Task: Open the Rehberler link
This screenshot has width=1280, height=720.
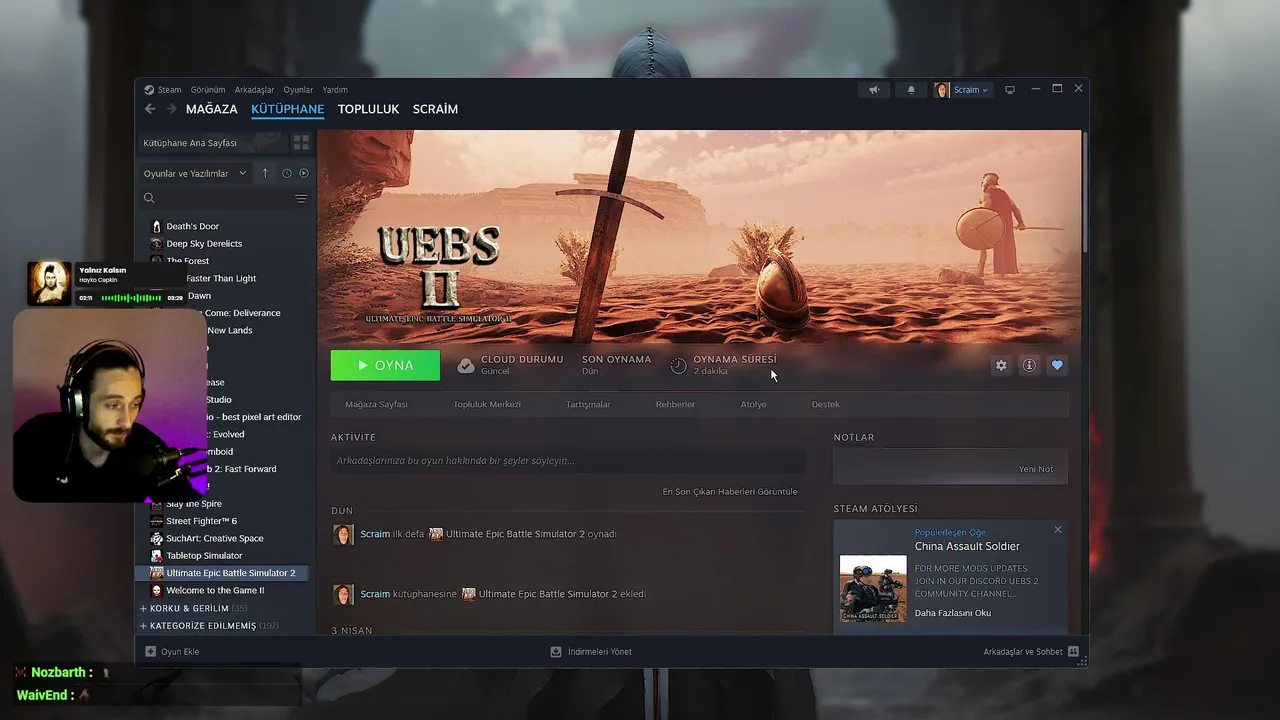Action: point(675,404)
